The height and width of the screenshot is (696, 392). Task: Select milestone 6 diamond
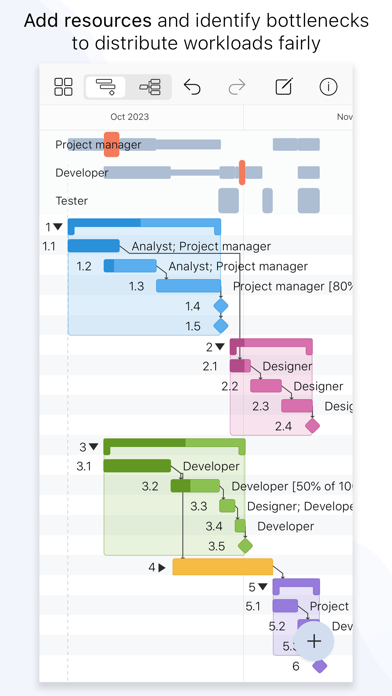point(320,666)
